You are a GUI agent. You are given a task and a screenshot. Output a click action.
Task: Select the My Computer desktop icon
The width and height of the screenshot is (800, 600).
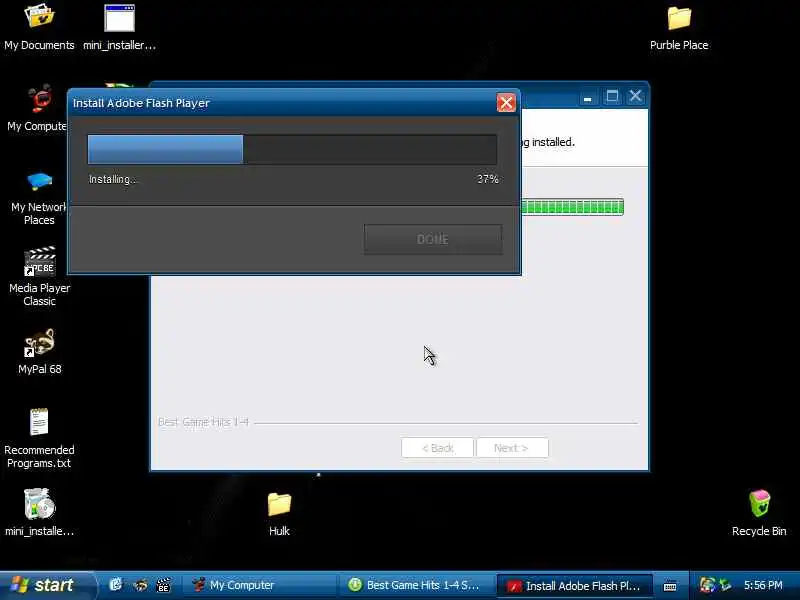(x=37, y=109)
